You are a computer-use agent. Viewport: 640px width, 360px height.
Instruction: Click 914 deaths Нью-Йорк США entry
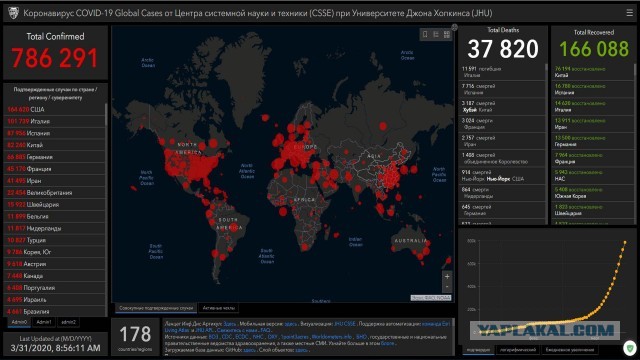coord(502,175)
